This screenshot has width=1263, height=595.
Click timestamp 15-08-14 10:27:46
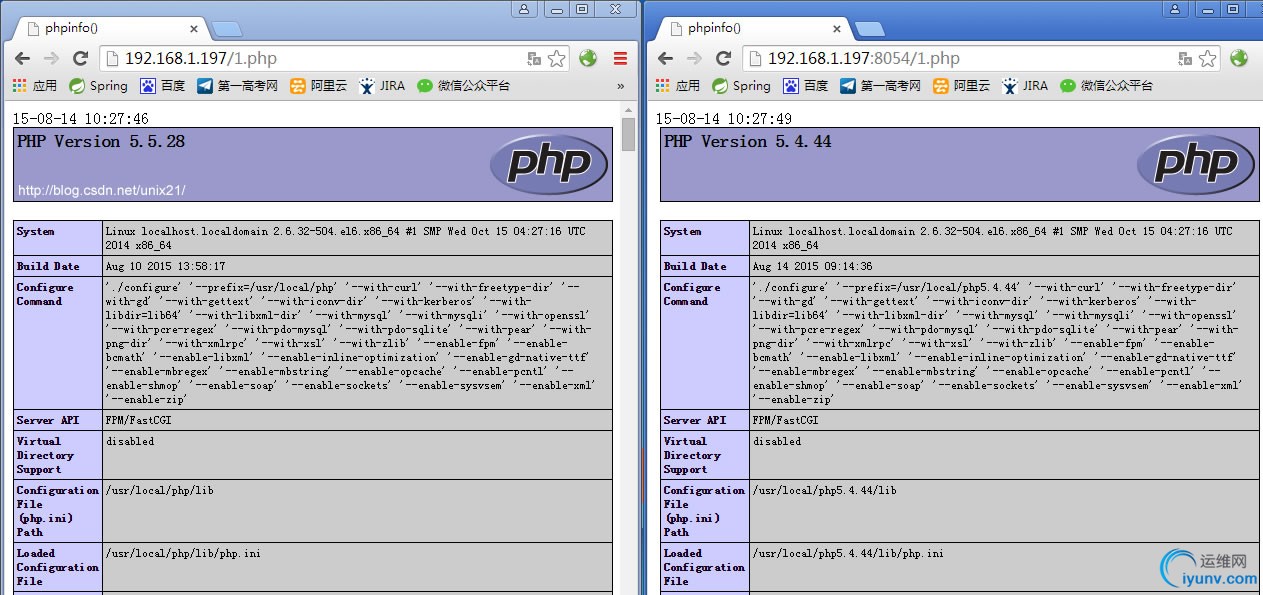coord(81,119)
